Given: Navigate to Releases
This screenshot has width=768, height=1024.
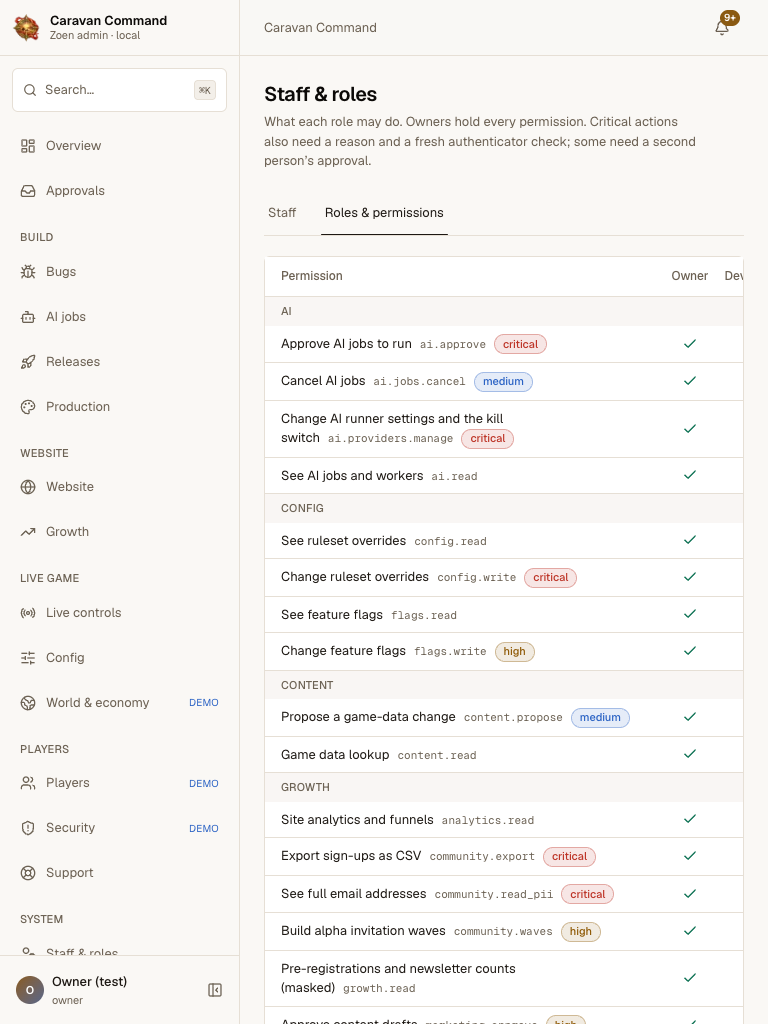Looking at the screenshot, I should coord(120,362).
